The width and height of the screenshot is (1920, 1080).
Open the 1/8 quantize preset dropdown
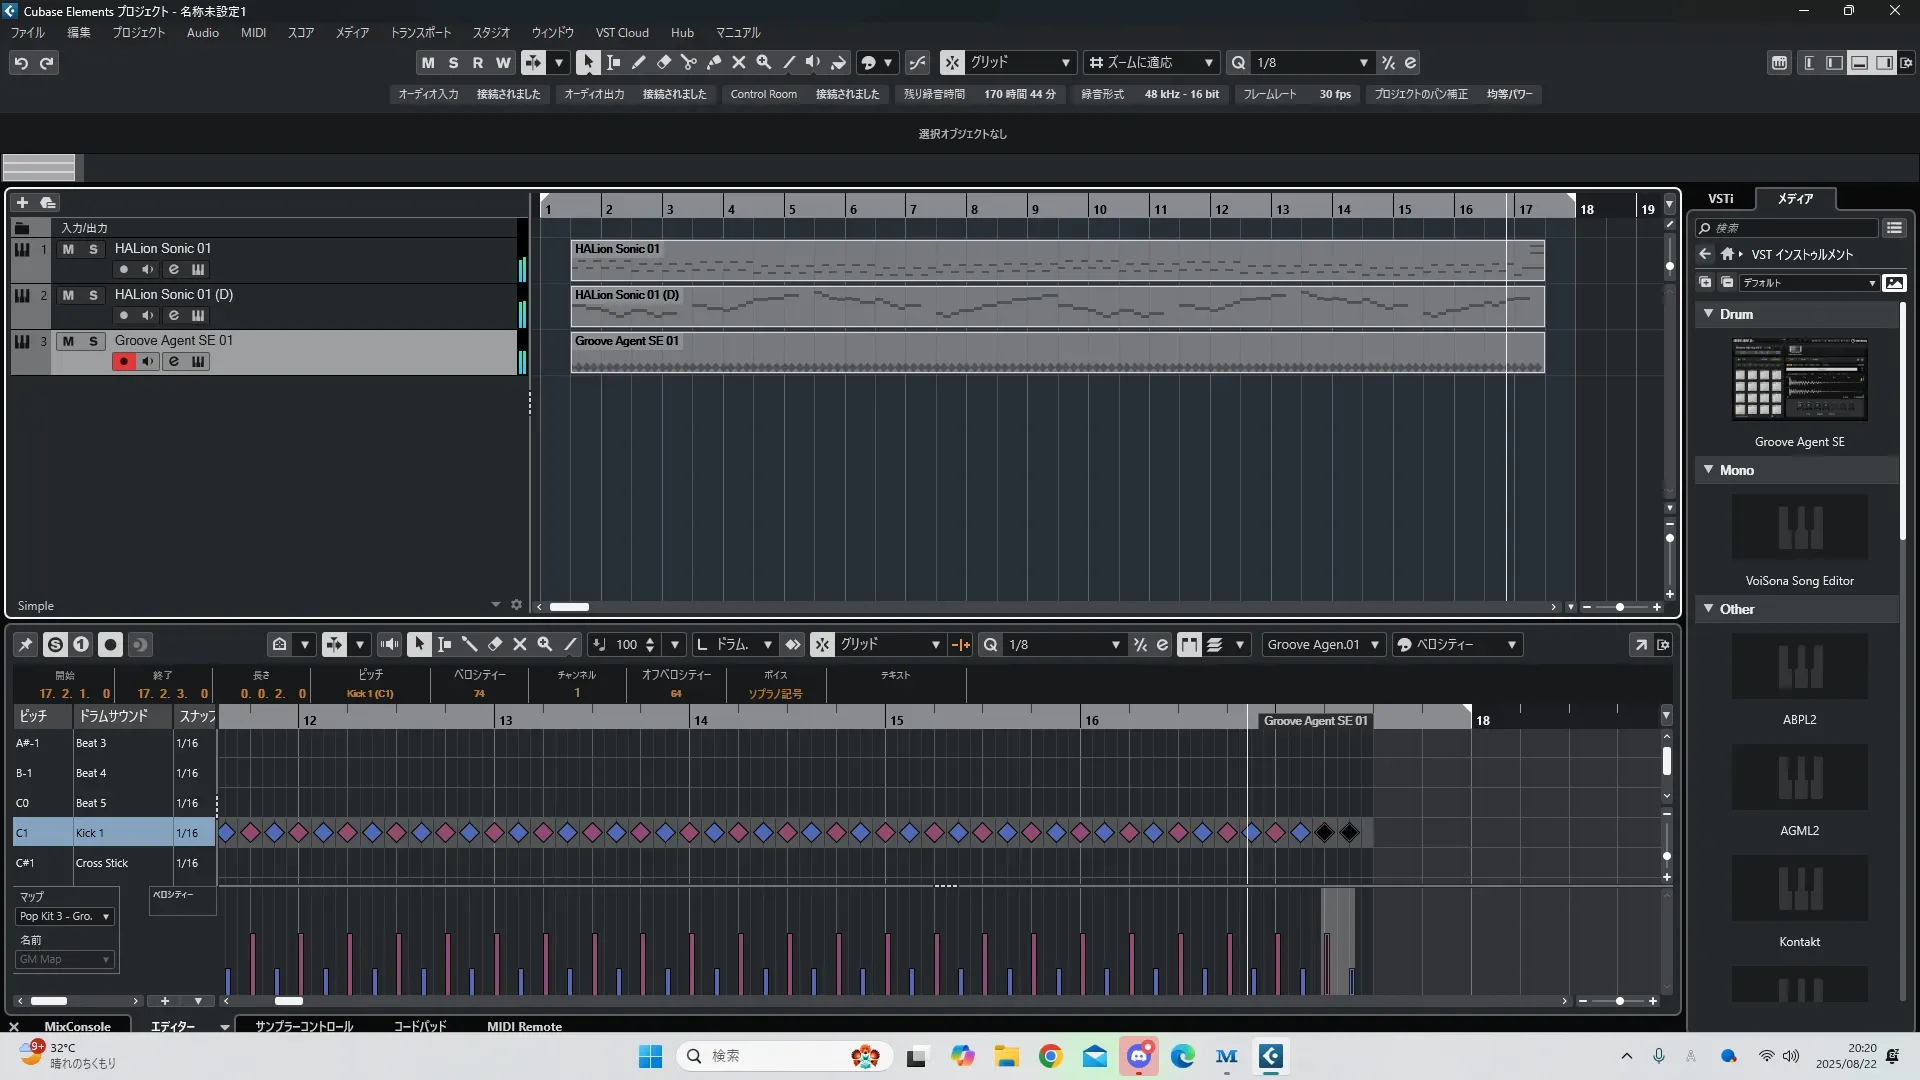click(1363, 62)
